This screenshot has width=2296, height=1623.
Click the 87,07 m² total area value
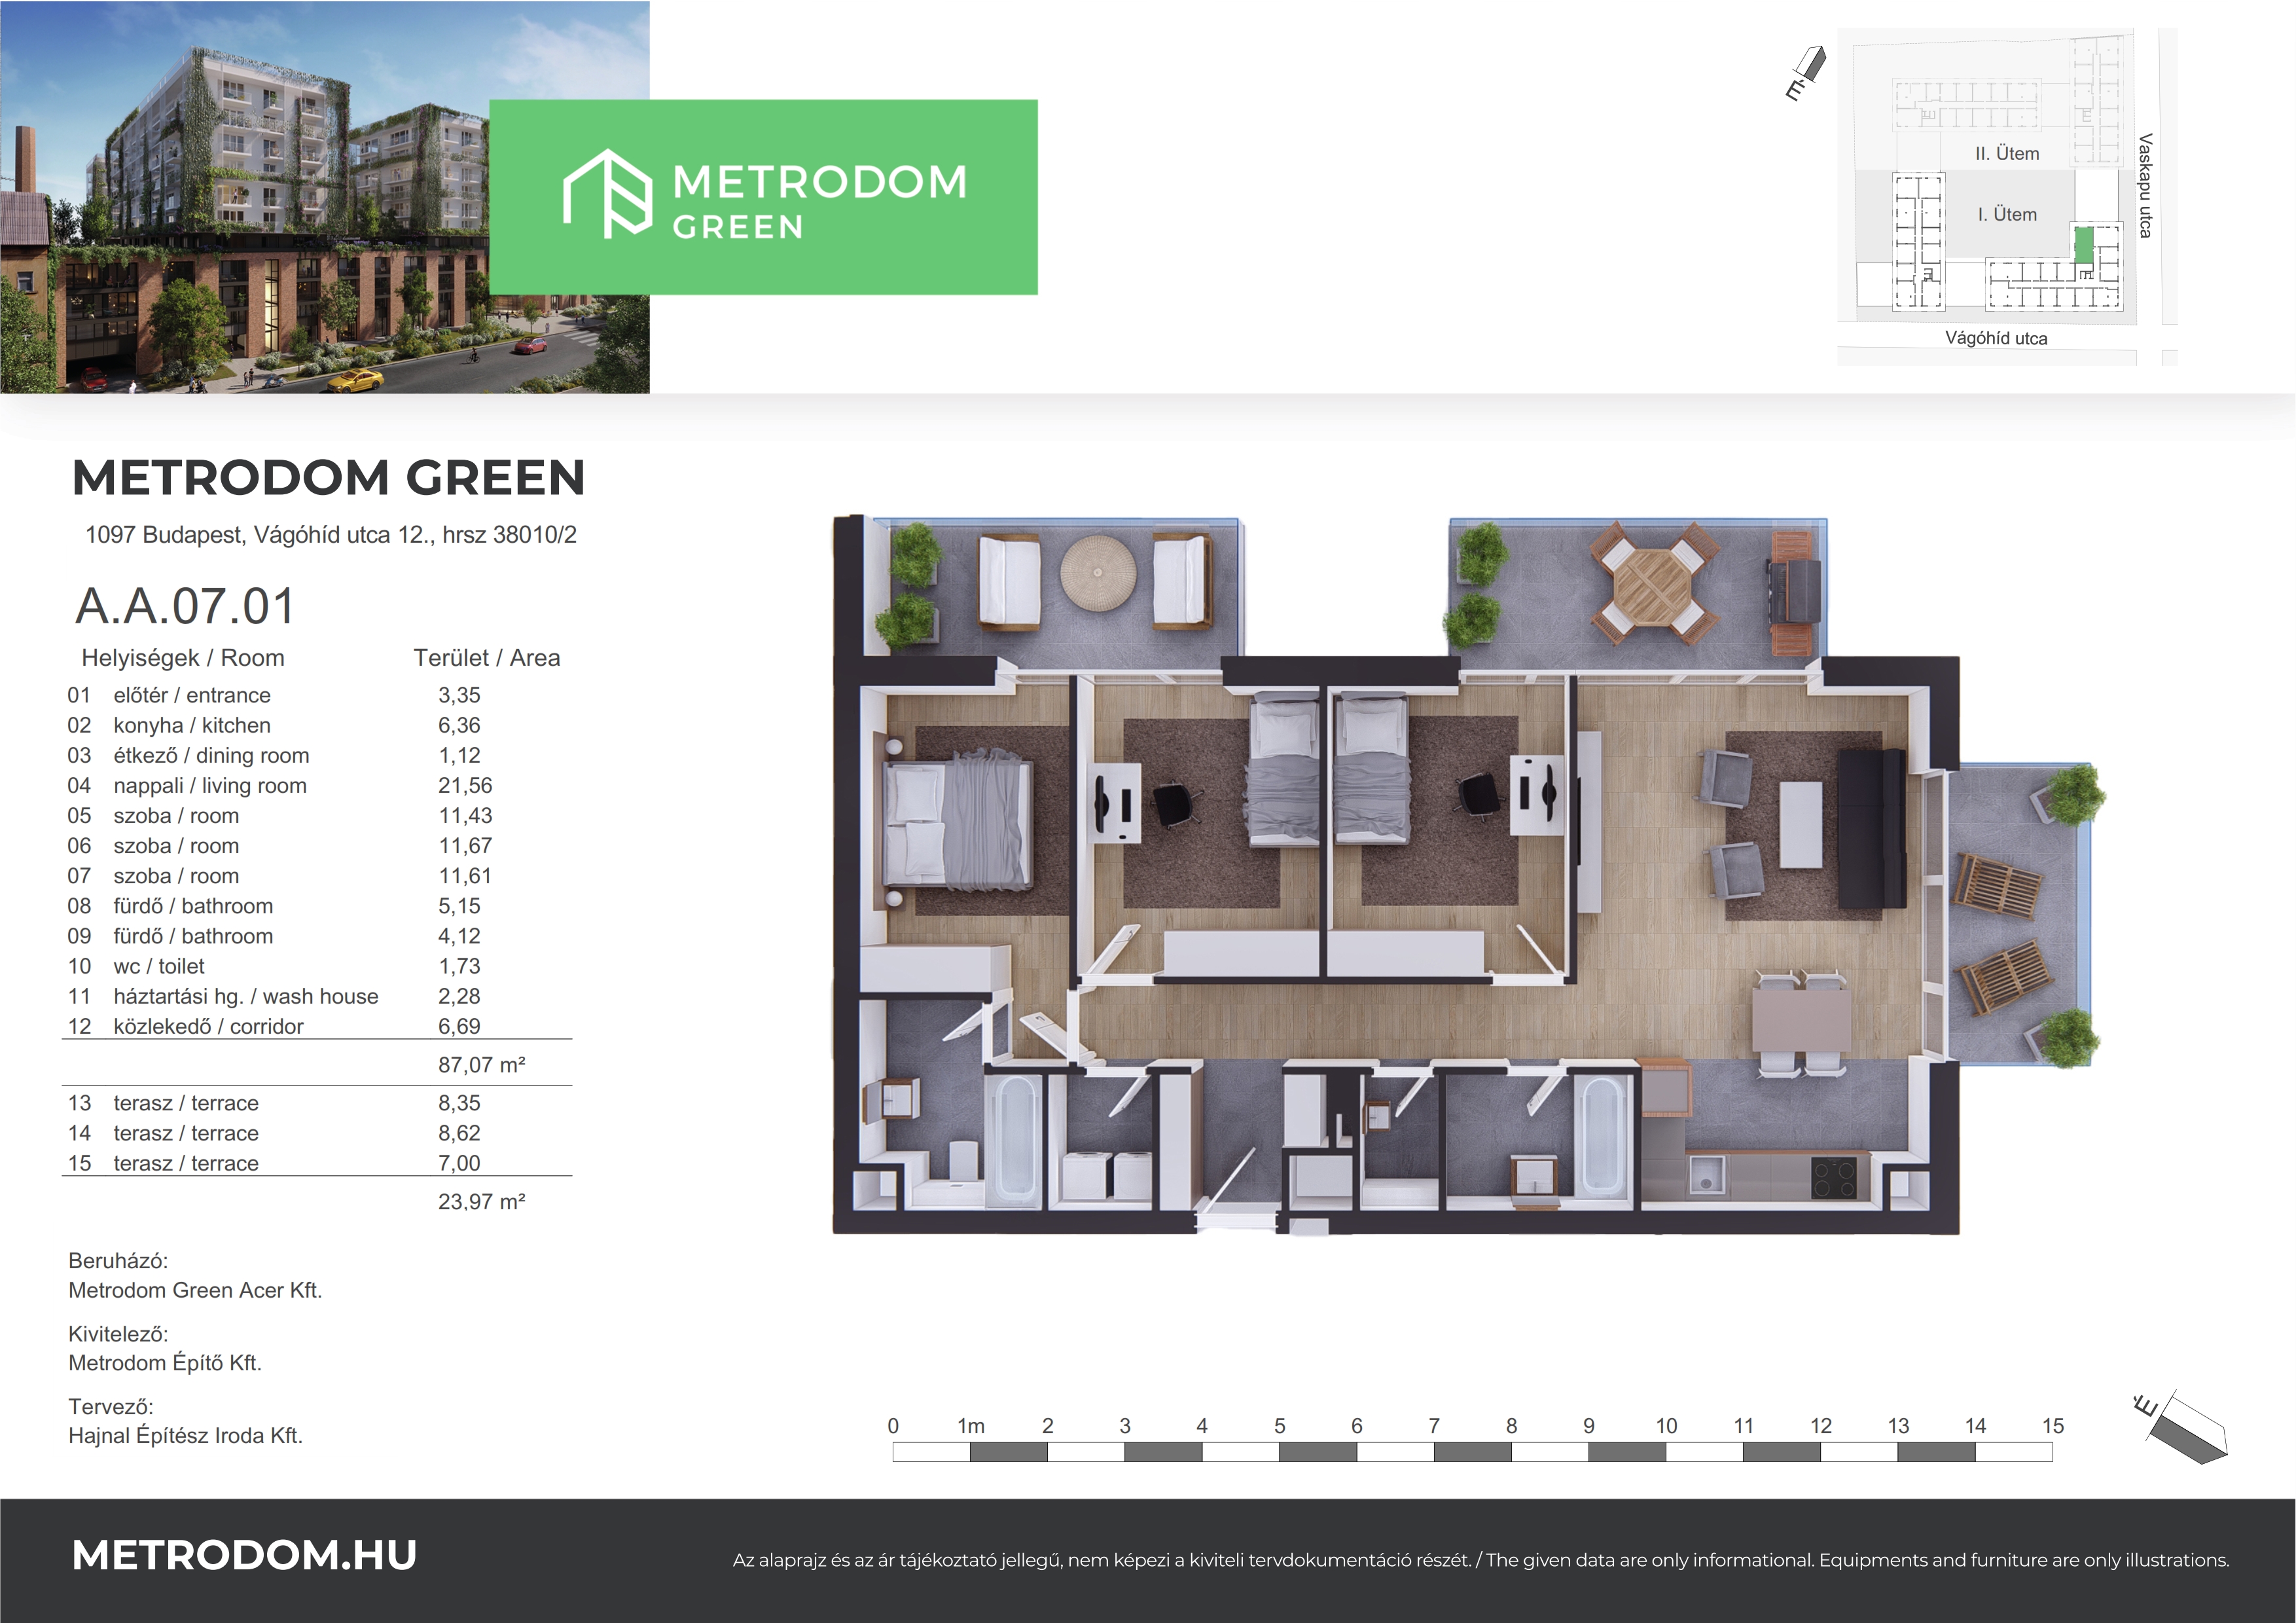click(481, 1065)
